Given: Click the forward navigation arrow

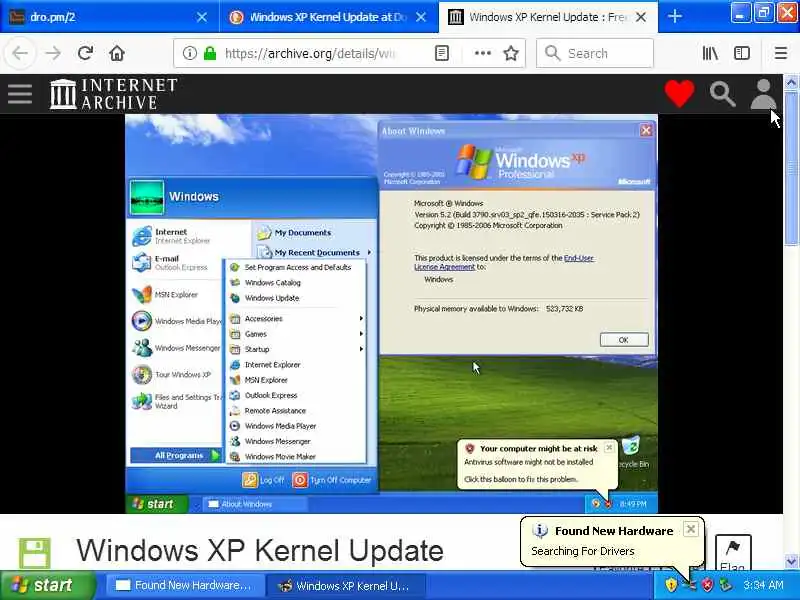Looking at the screenshot, I should (x=53, y=53).
